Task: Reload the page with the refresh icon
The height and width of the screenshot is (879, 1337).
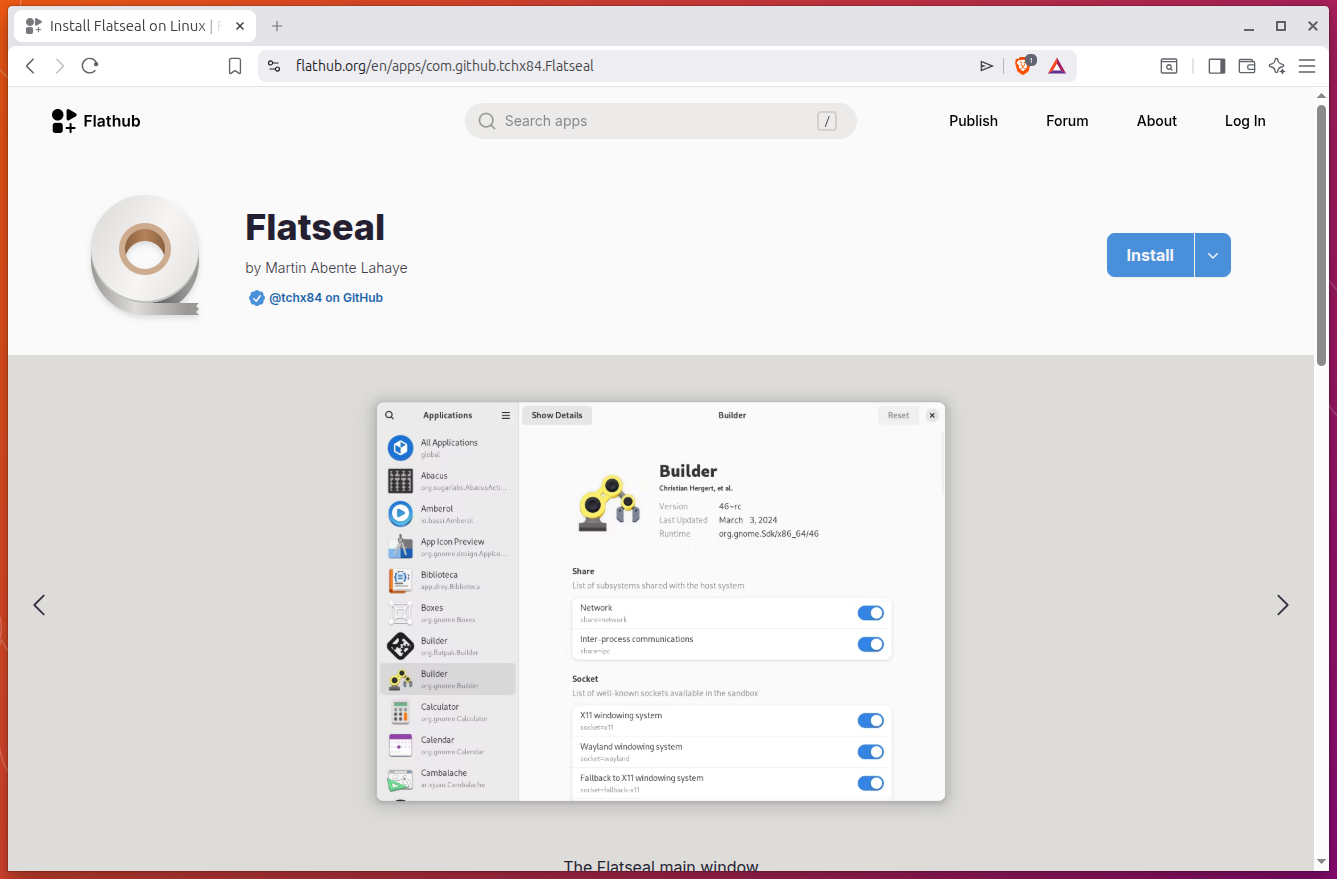Action: pyautogui.click(x=90, y=66)
